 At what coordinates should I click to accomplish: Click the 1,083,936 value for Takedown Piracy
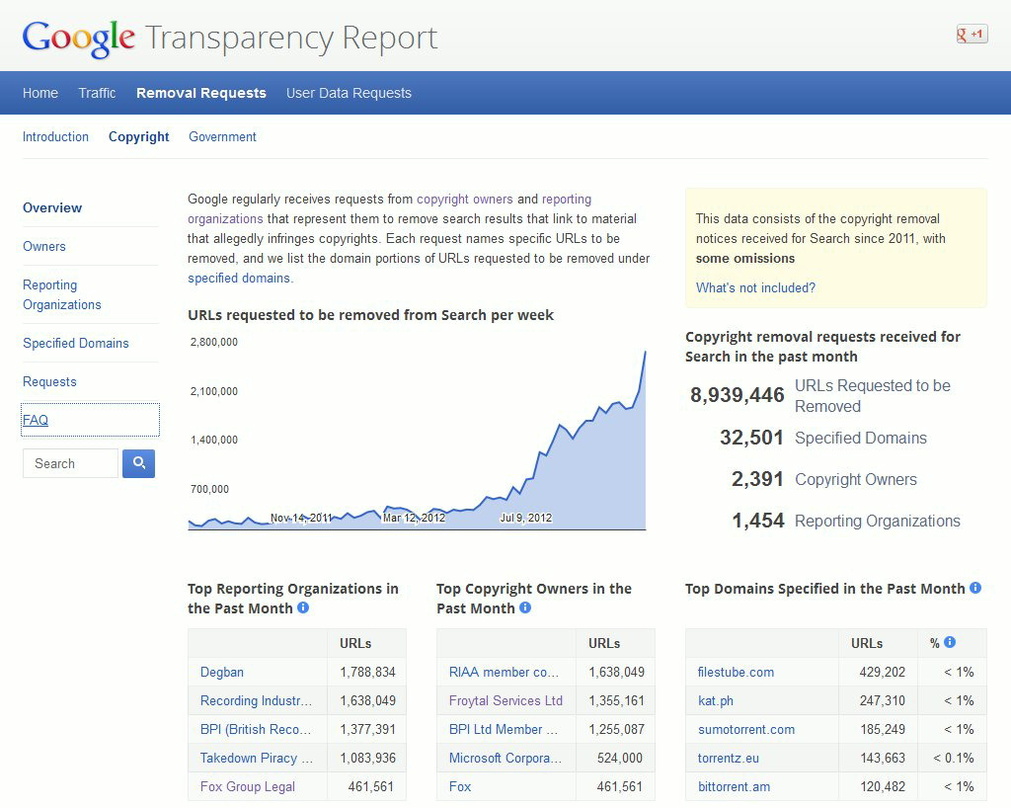[368, 758]
